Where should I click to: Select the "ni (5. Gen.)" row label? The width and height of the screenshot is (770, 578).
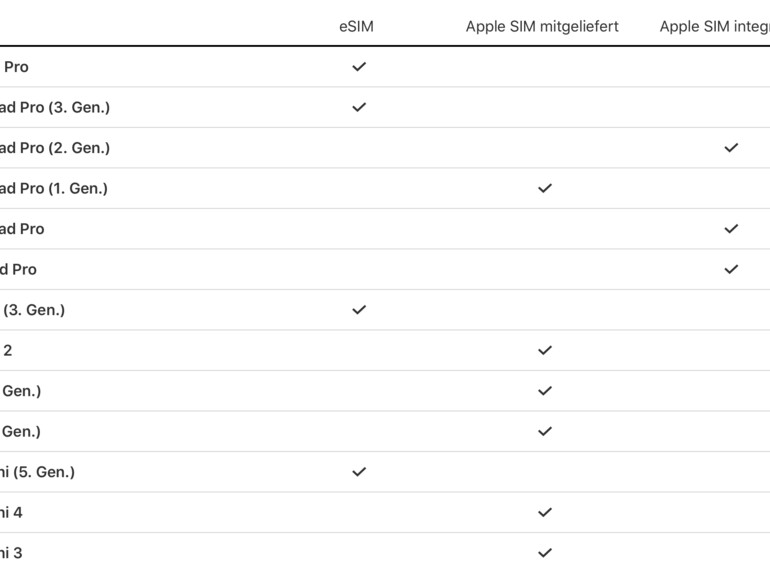point(37,472)
